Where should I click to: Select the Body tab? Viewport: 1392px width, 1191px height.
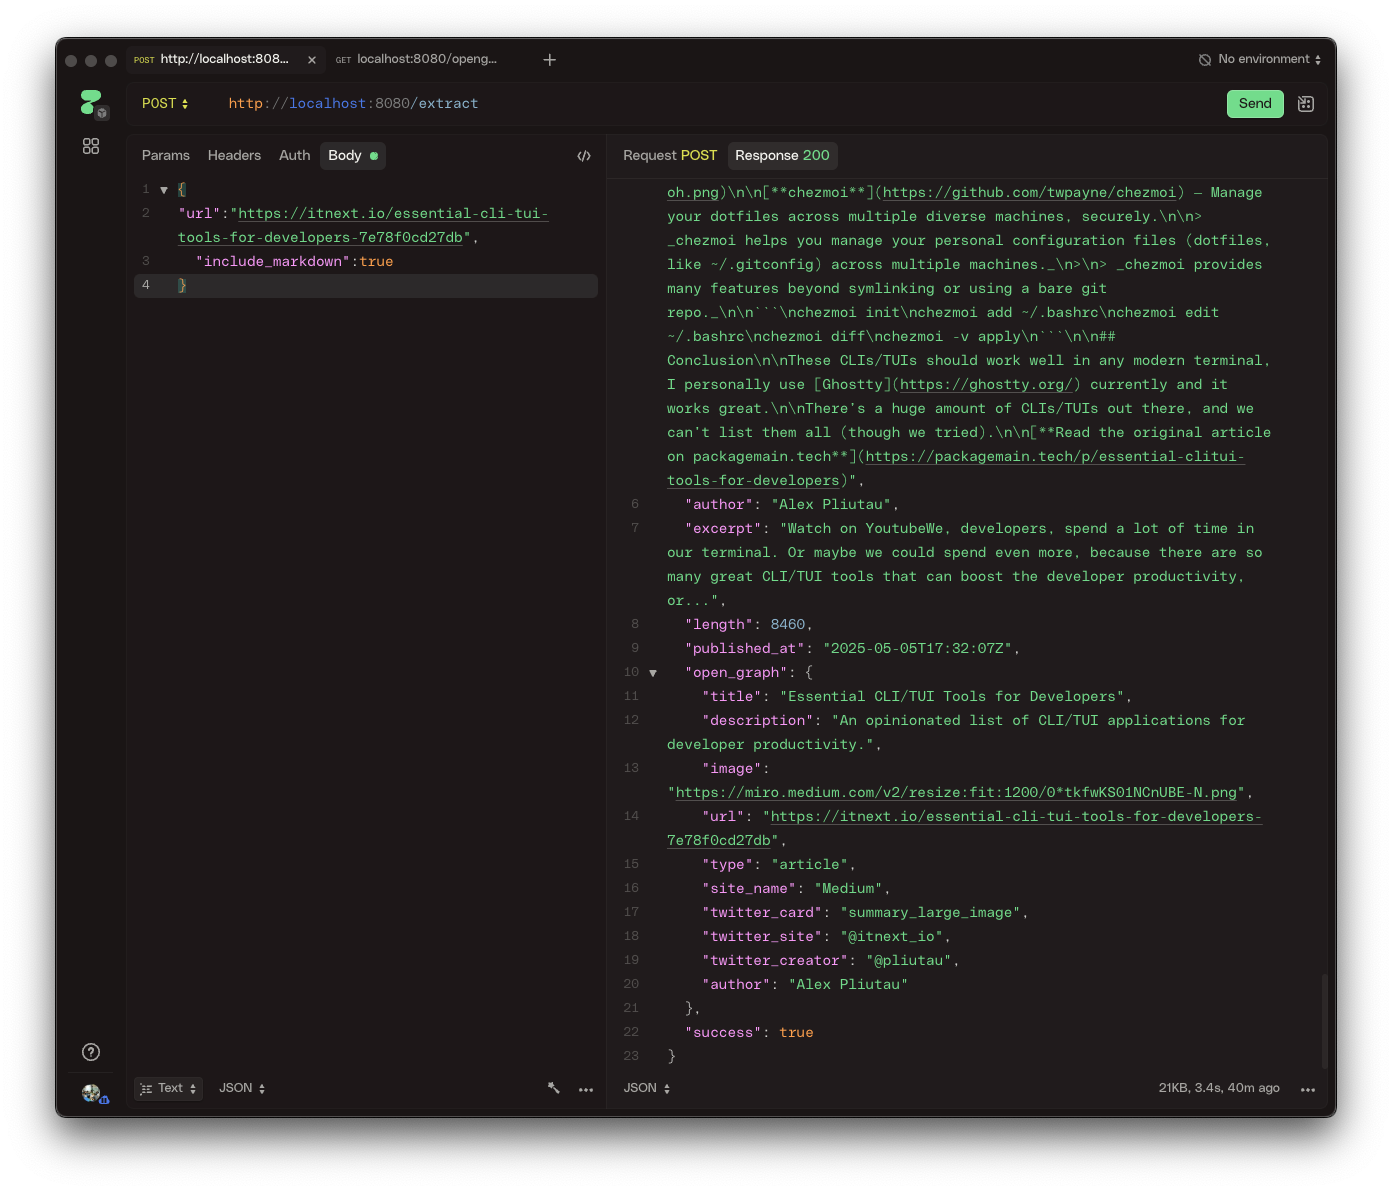(353, 155)
